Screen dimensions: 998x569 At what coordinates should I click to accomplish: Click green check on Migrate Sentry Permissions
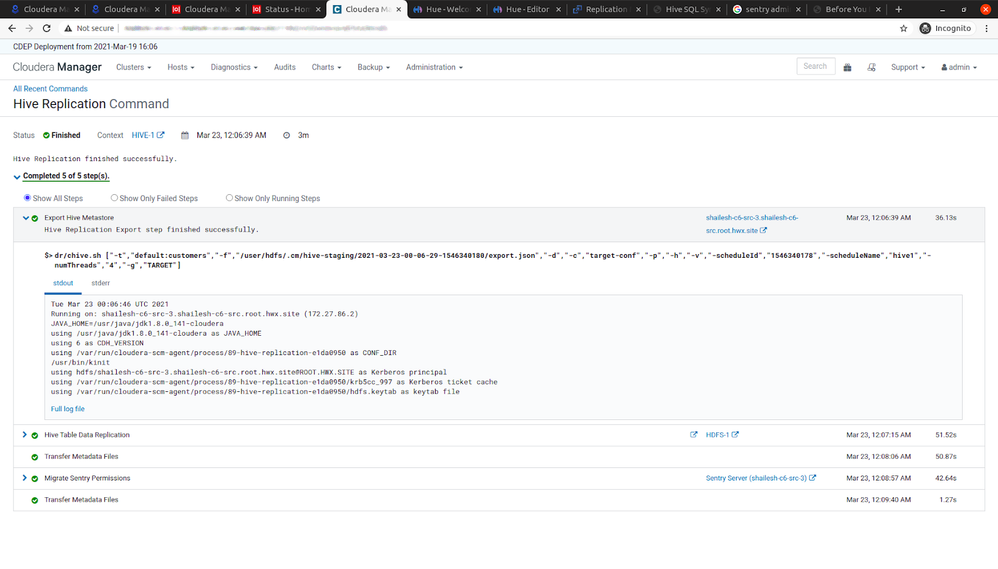(x=35, y=479)
